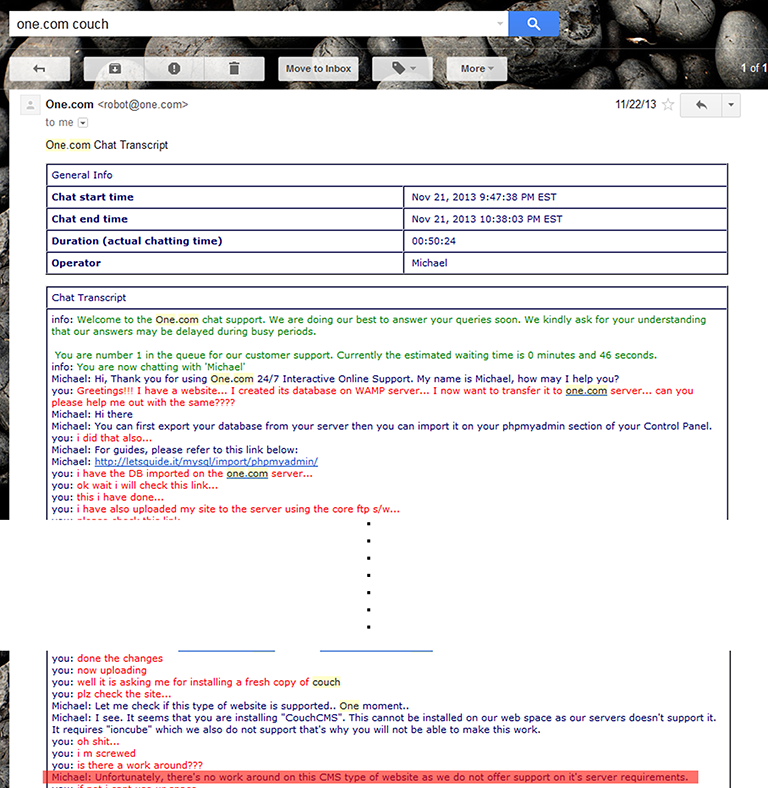Image resolution: width=768 pixels, height=788 pixels.
Task: Click the date '11/22/13'
Action: [x=636, y=105]
